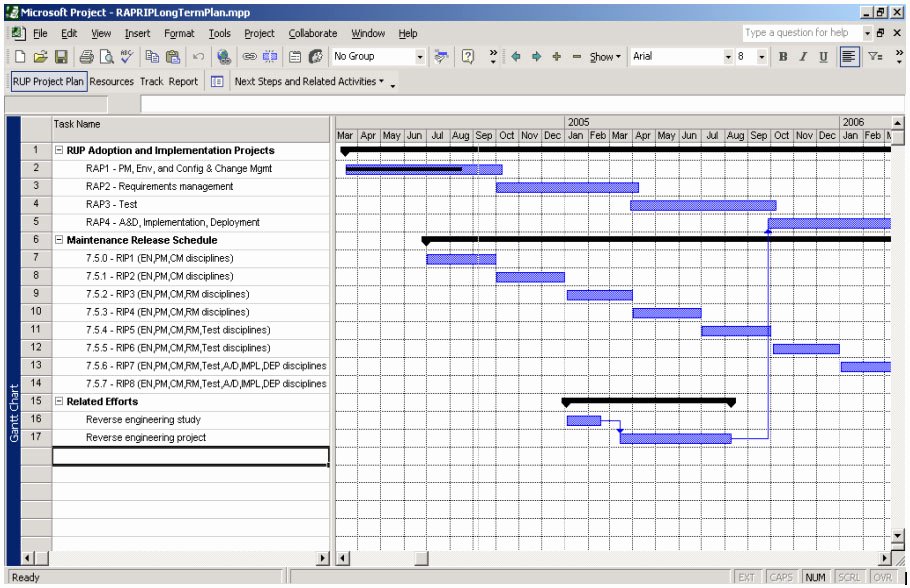
Task: Open a file with the folder icon
Action: (x=40, y=56)
